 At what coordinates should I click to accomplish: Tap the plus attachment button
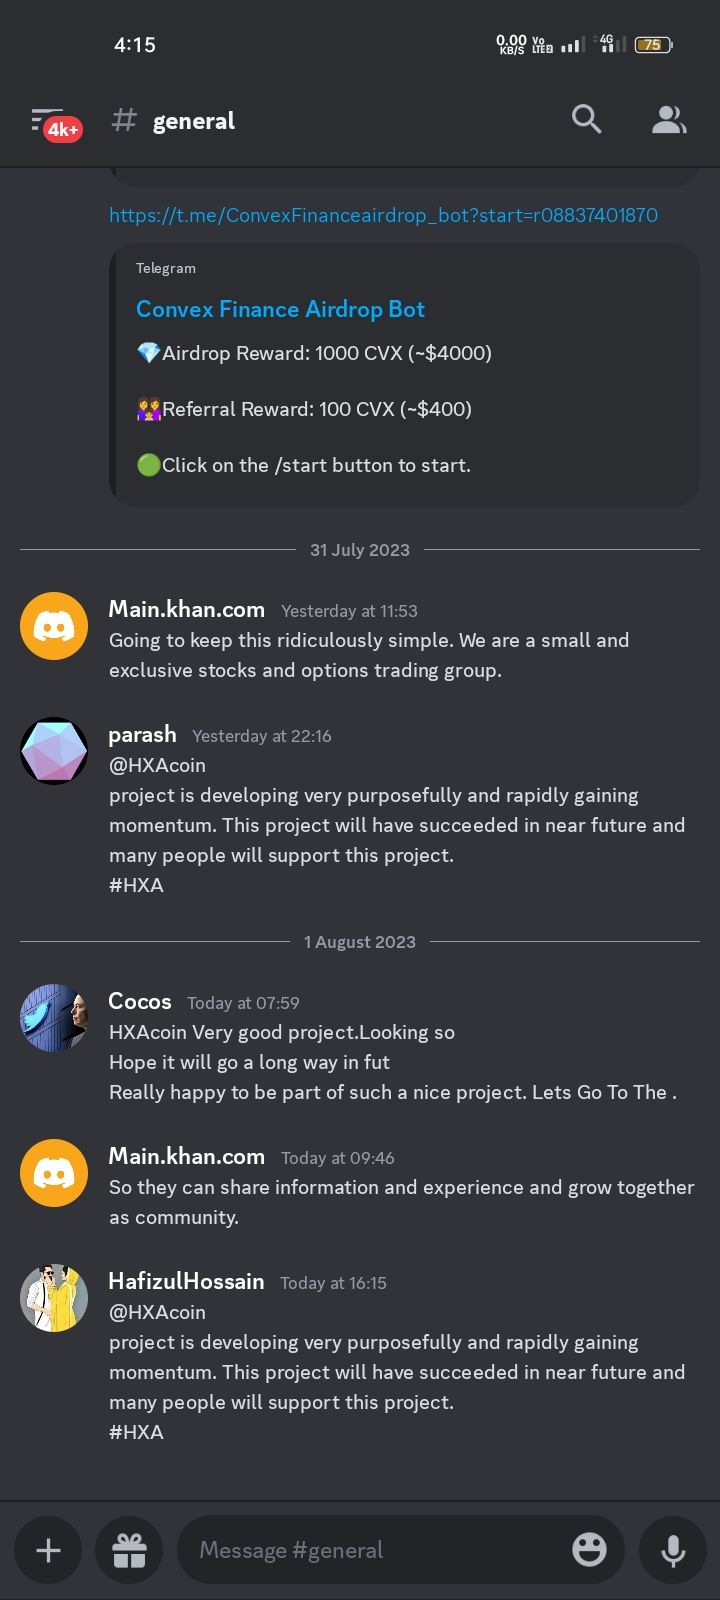(48, 1550)
